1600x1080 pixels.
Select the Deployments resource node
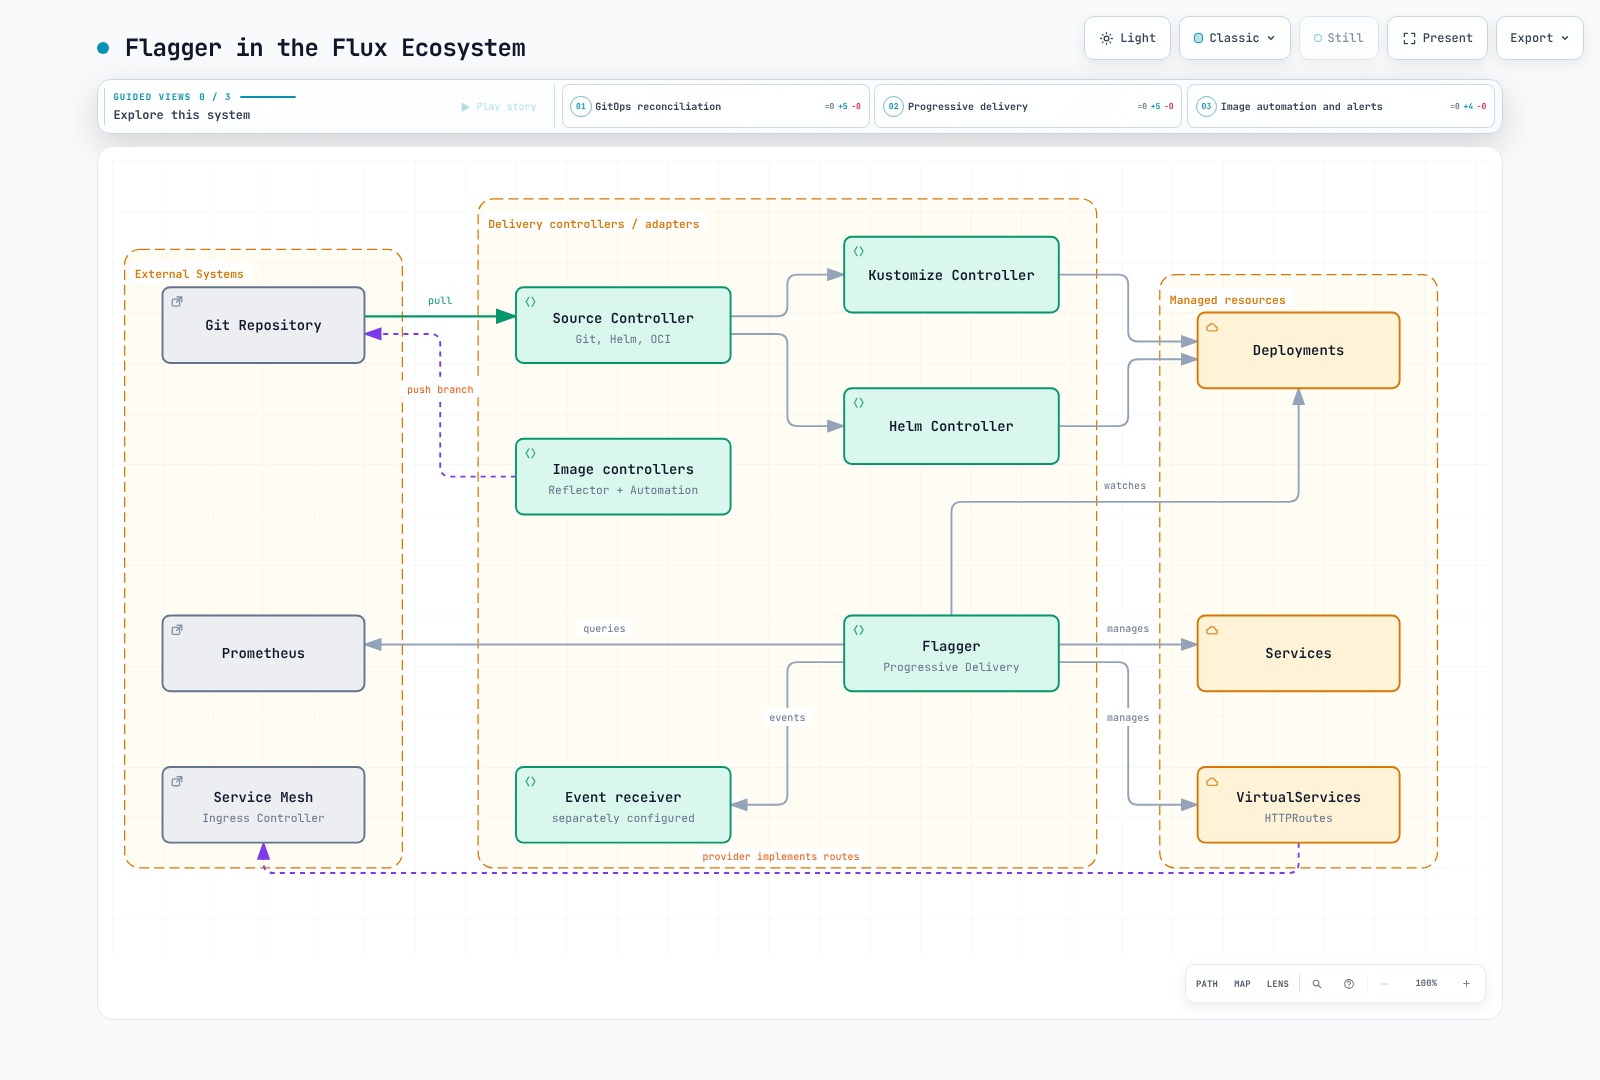pyautogui.click(x=1298, y=350)
